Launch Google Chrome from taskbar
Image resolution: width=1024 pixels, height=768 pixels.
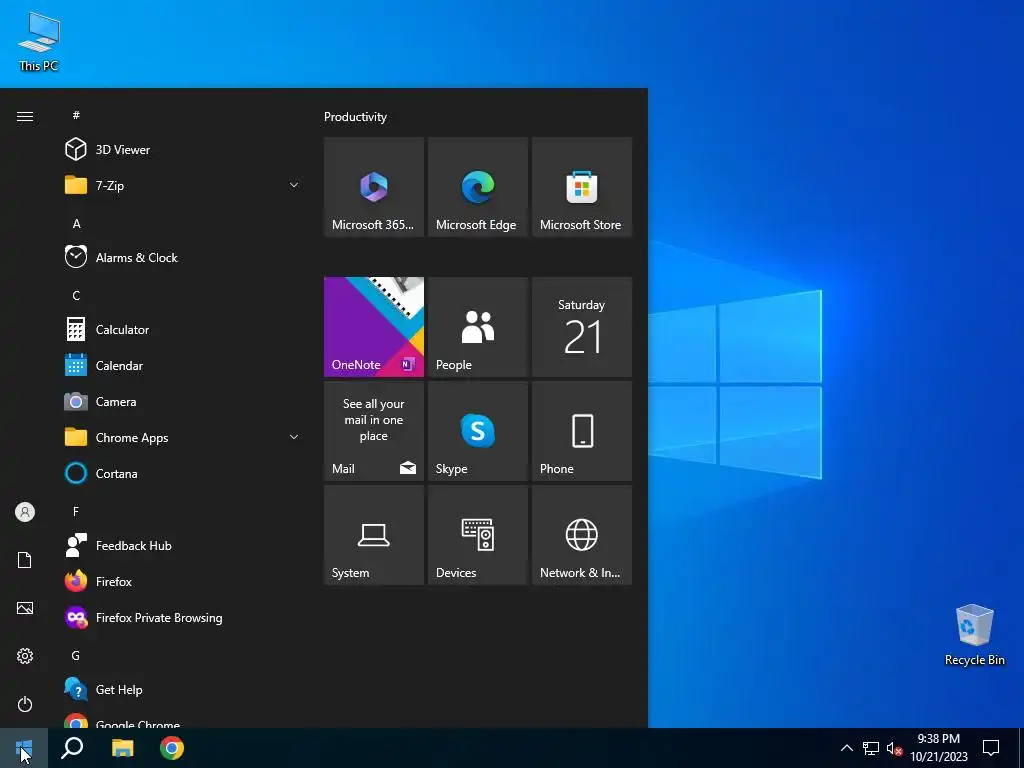click(x=172, y=748)
